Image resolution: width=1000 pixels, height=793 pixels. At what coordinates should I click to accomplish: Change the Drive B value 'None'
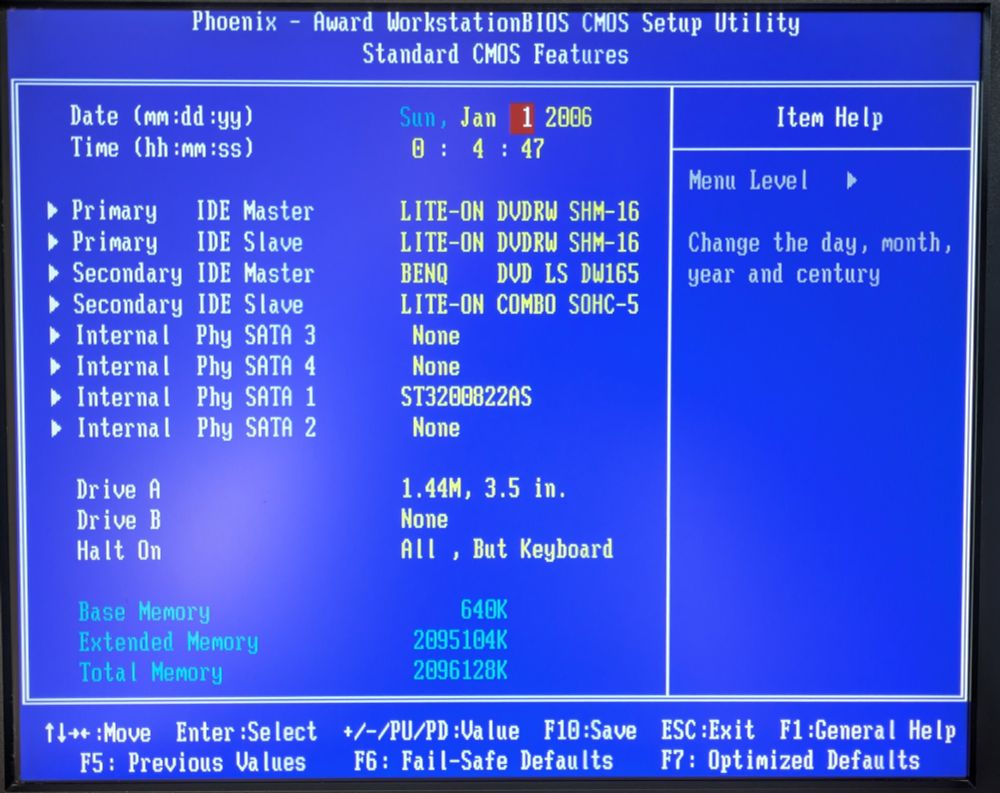[424, 519]
